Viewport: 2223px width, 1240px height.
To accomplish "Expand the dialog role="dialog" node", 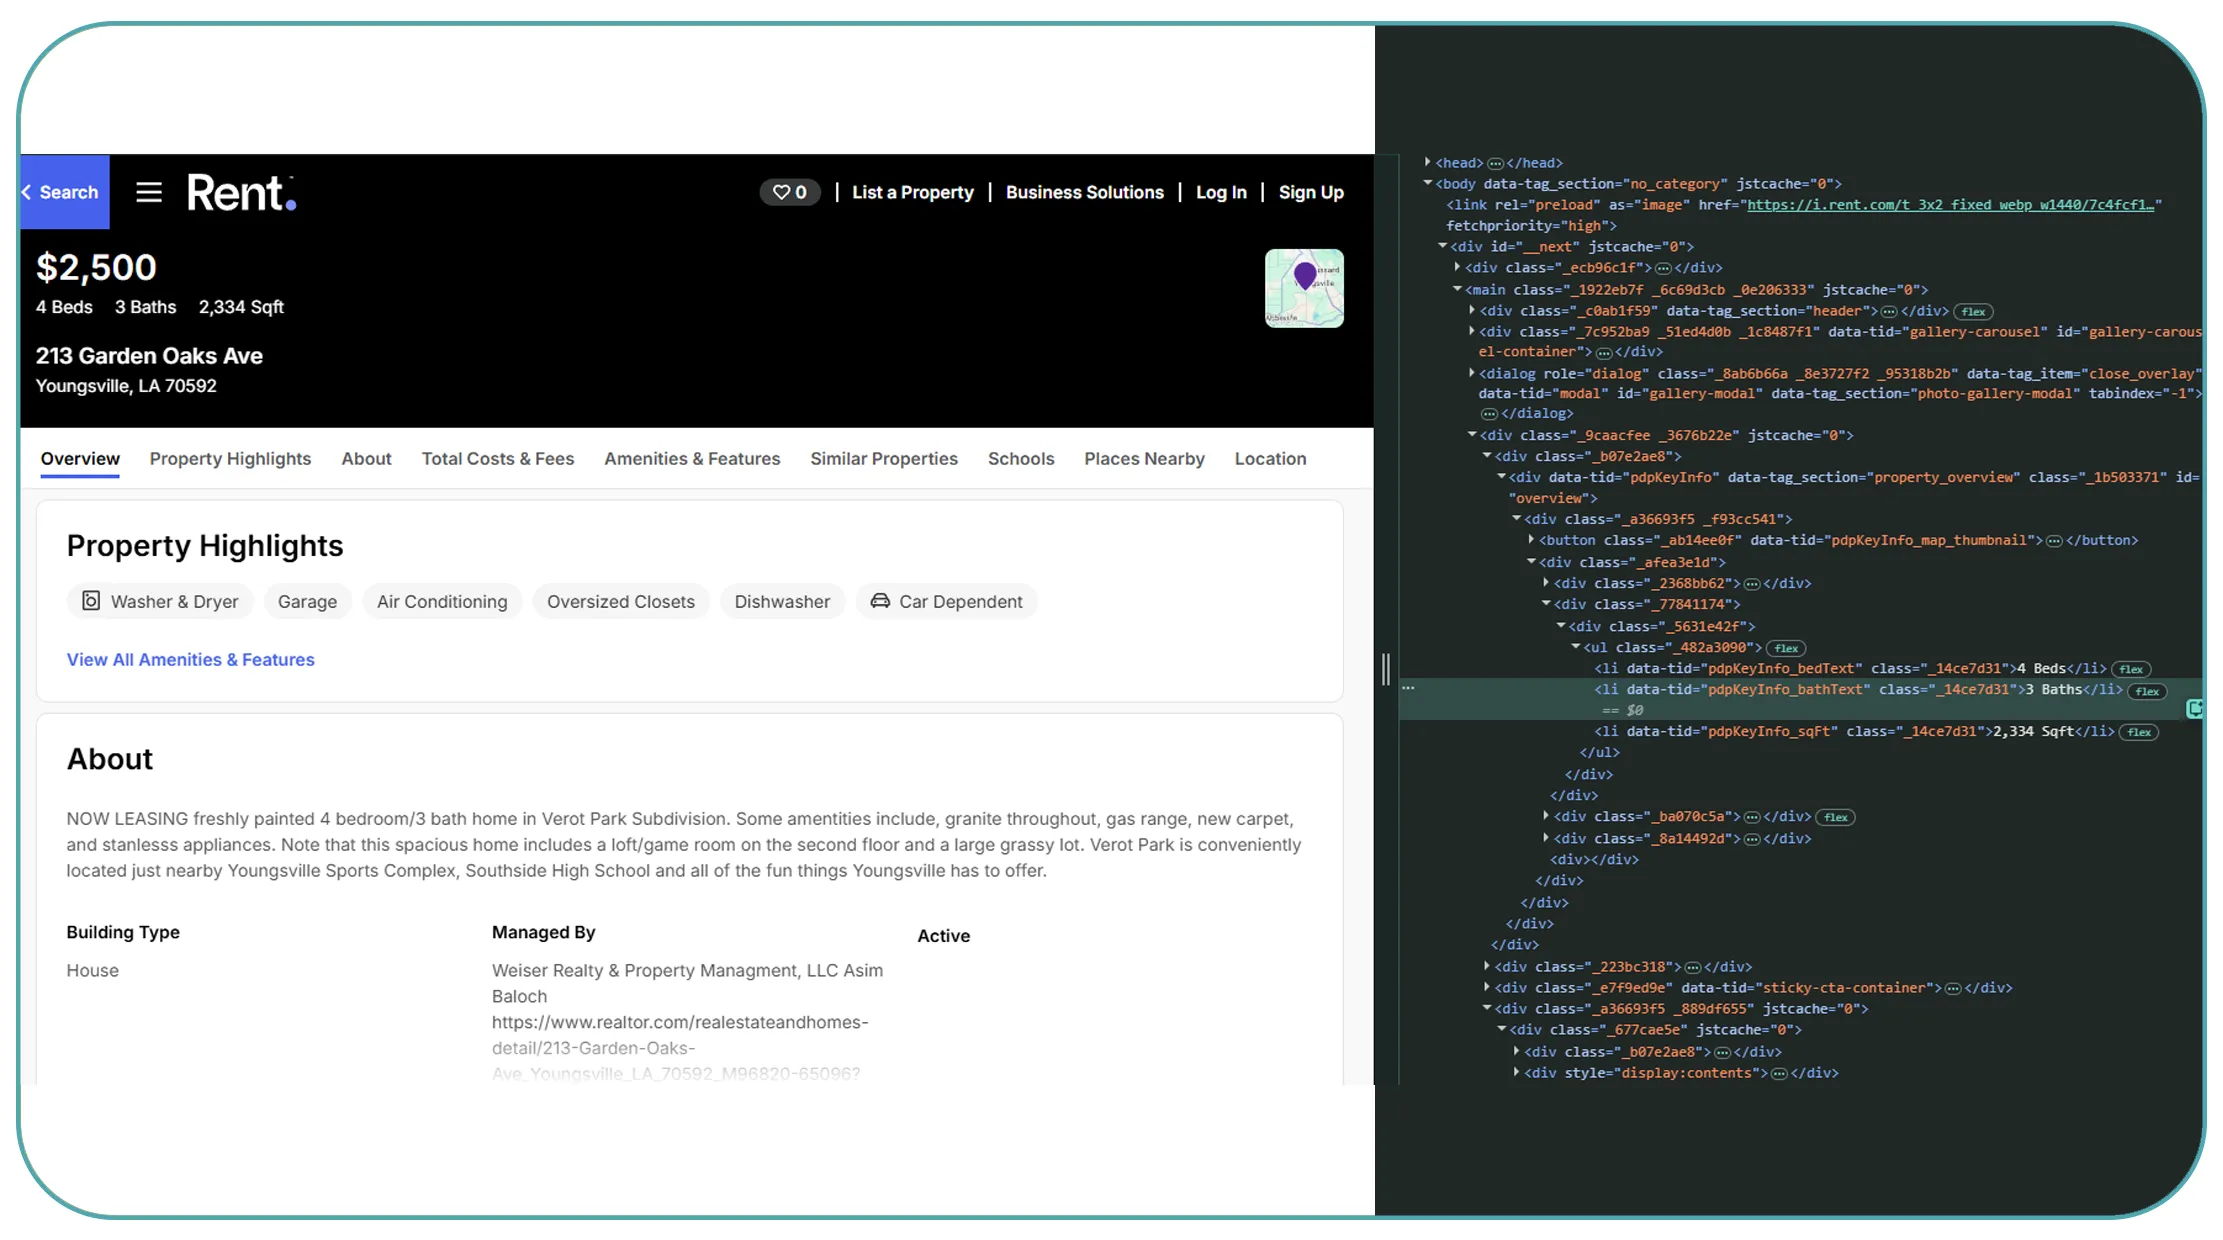I will [x=1472, y=373].
